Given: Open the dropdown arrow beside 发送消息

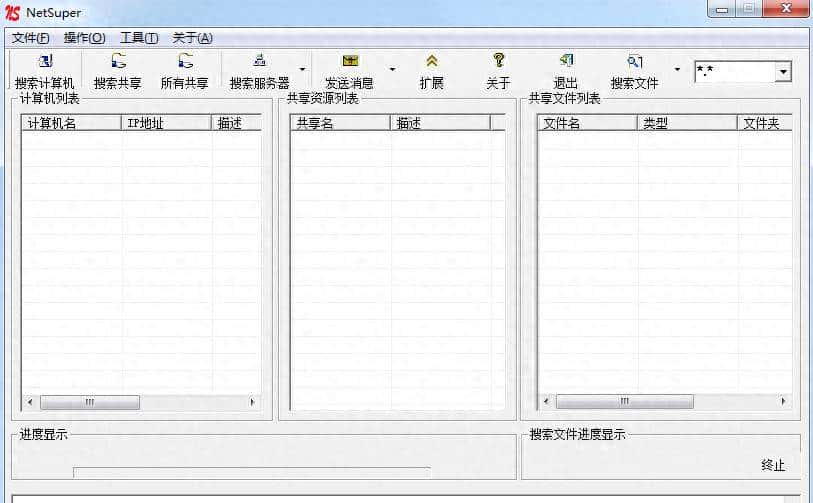Looking at the screenshot, I should click(x=393, y=69).
